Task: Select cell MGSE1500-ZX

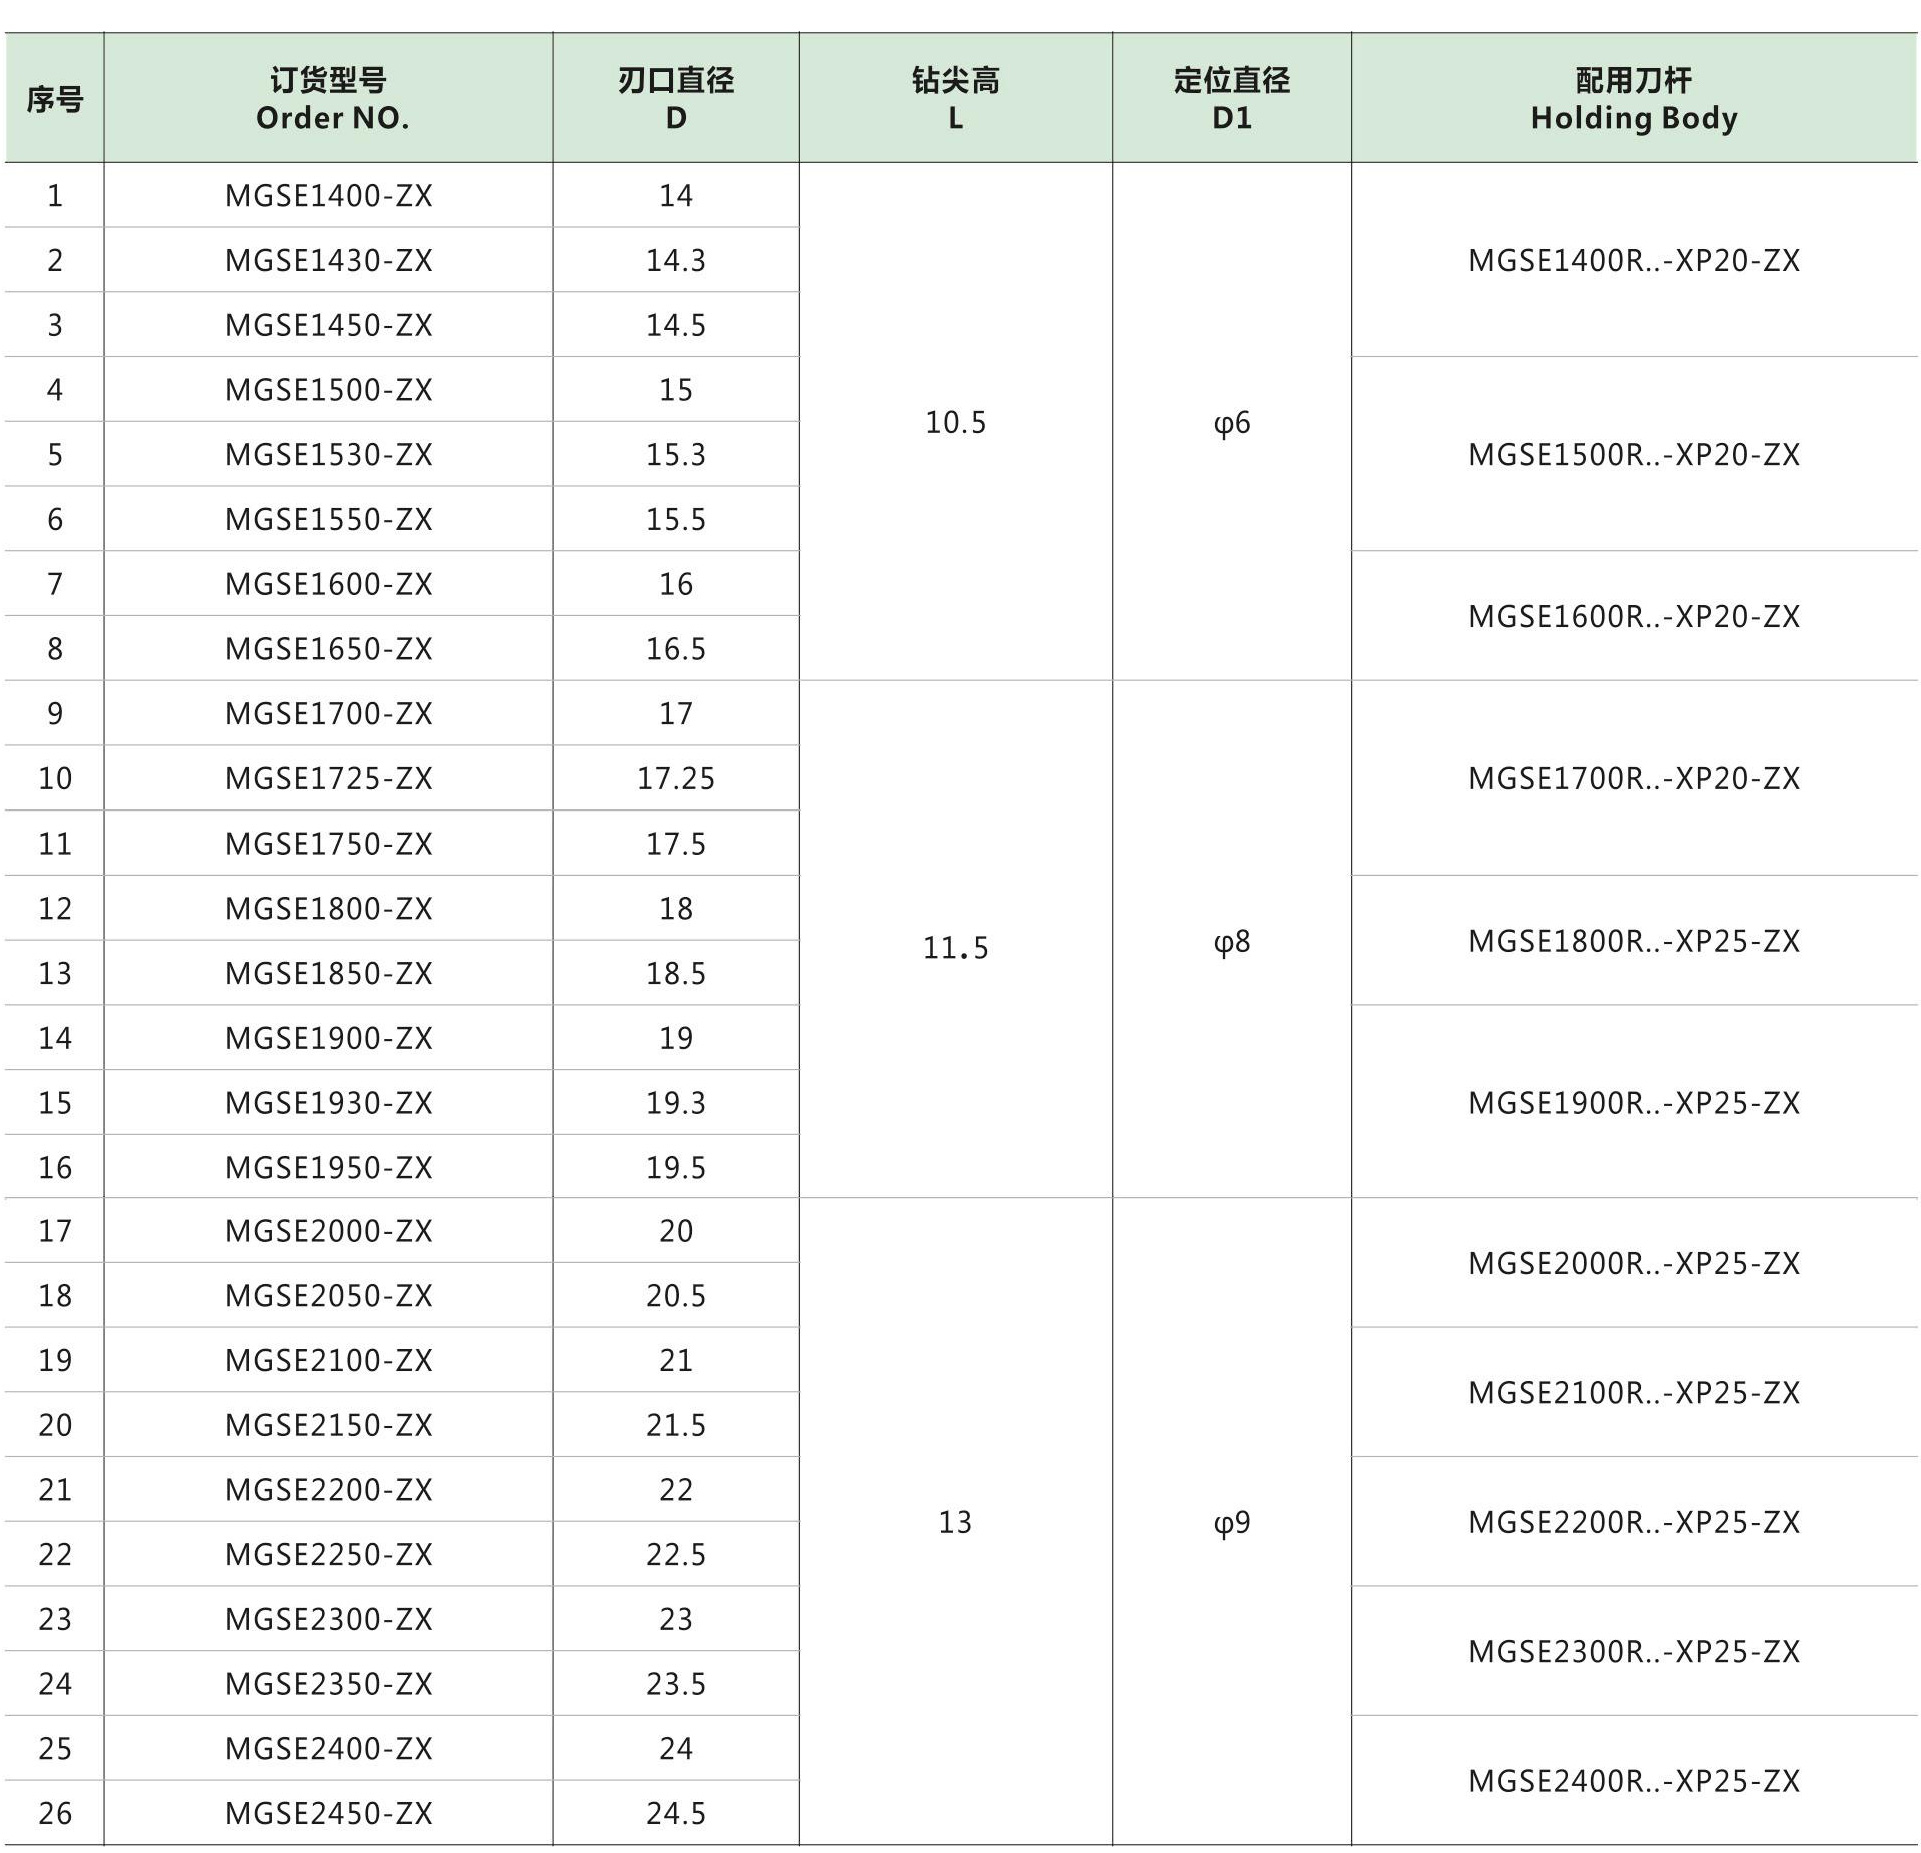Action: (x=329, y=390)
